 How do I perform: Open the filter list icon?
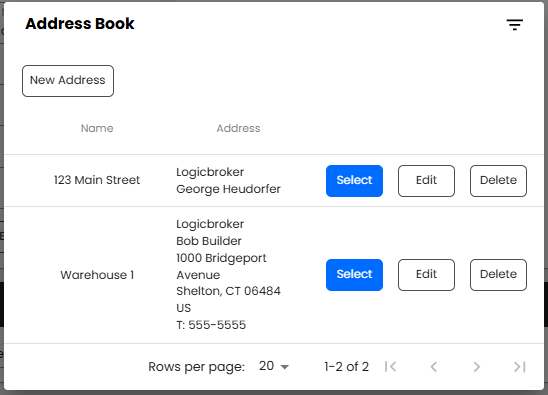point(514,24)
